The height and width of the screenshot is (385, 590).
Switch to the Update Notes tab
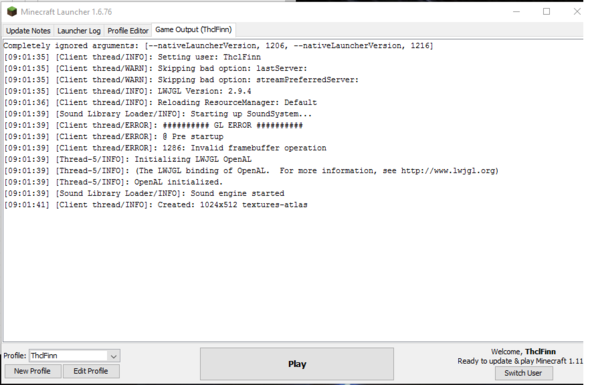tap(28, 31)
